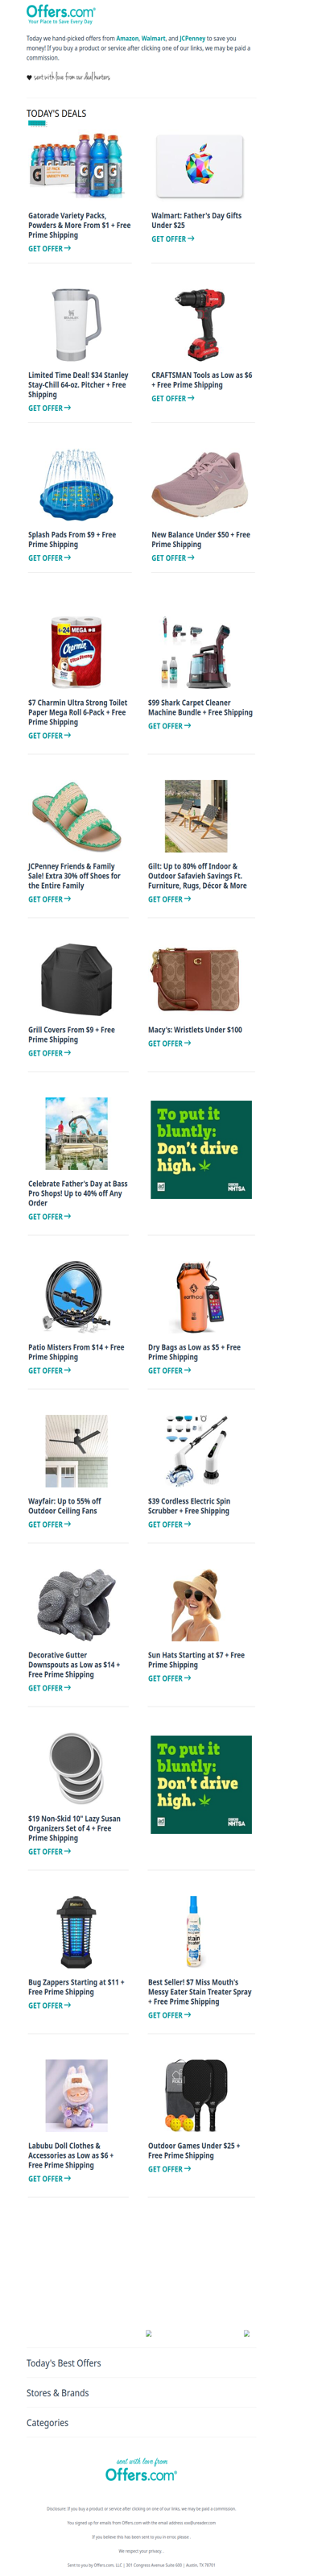Click GET OFFER under Shark Carpet Cleaner deal
The image size is (322, 2576).
coord(169,726)
